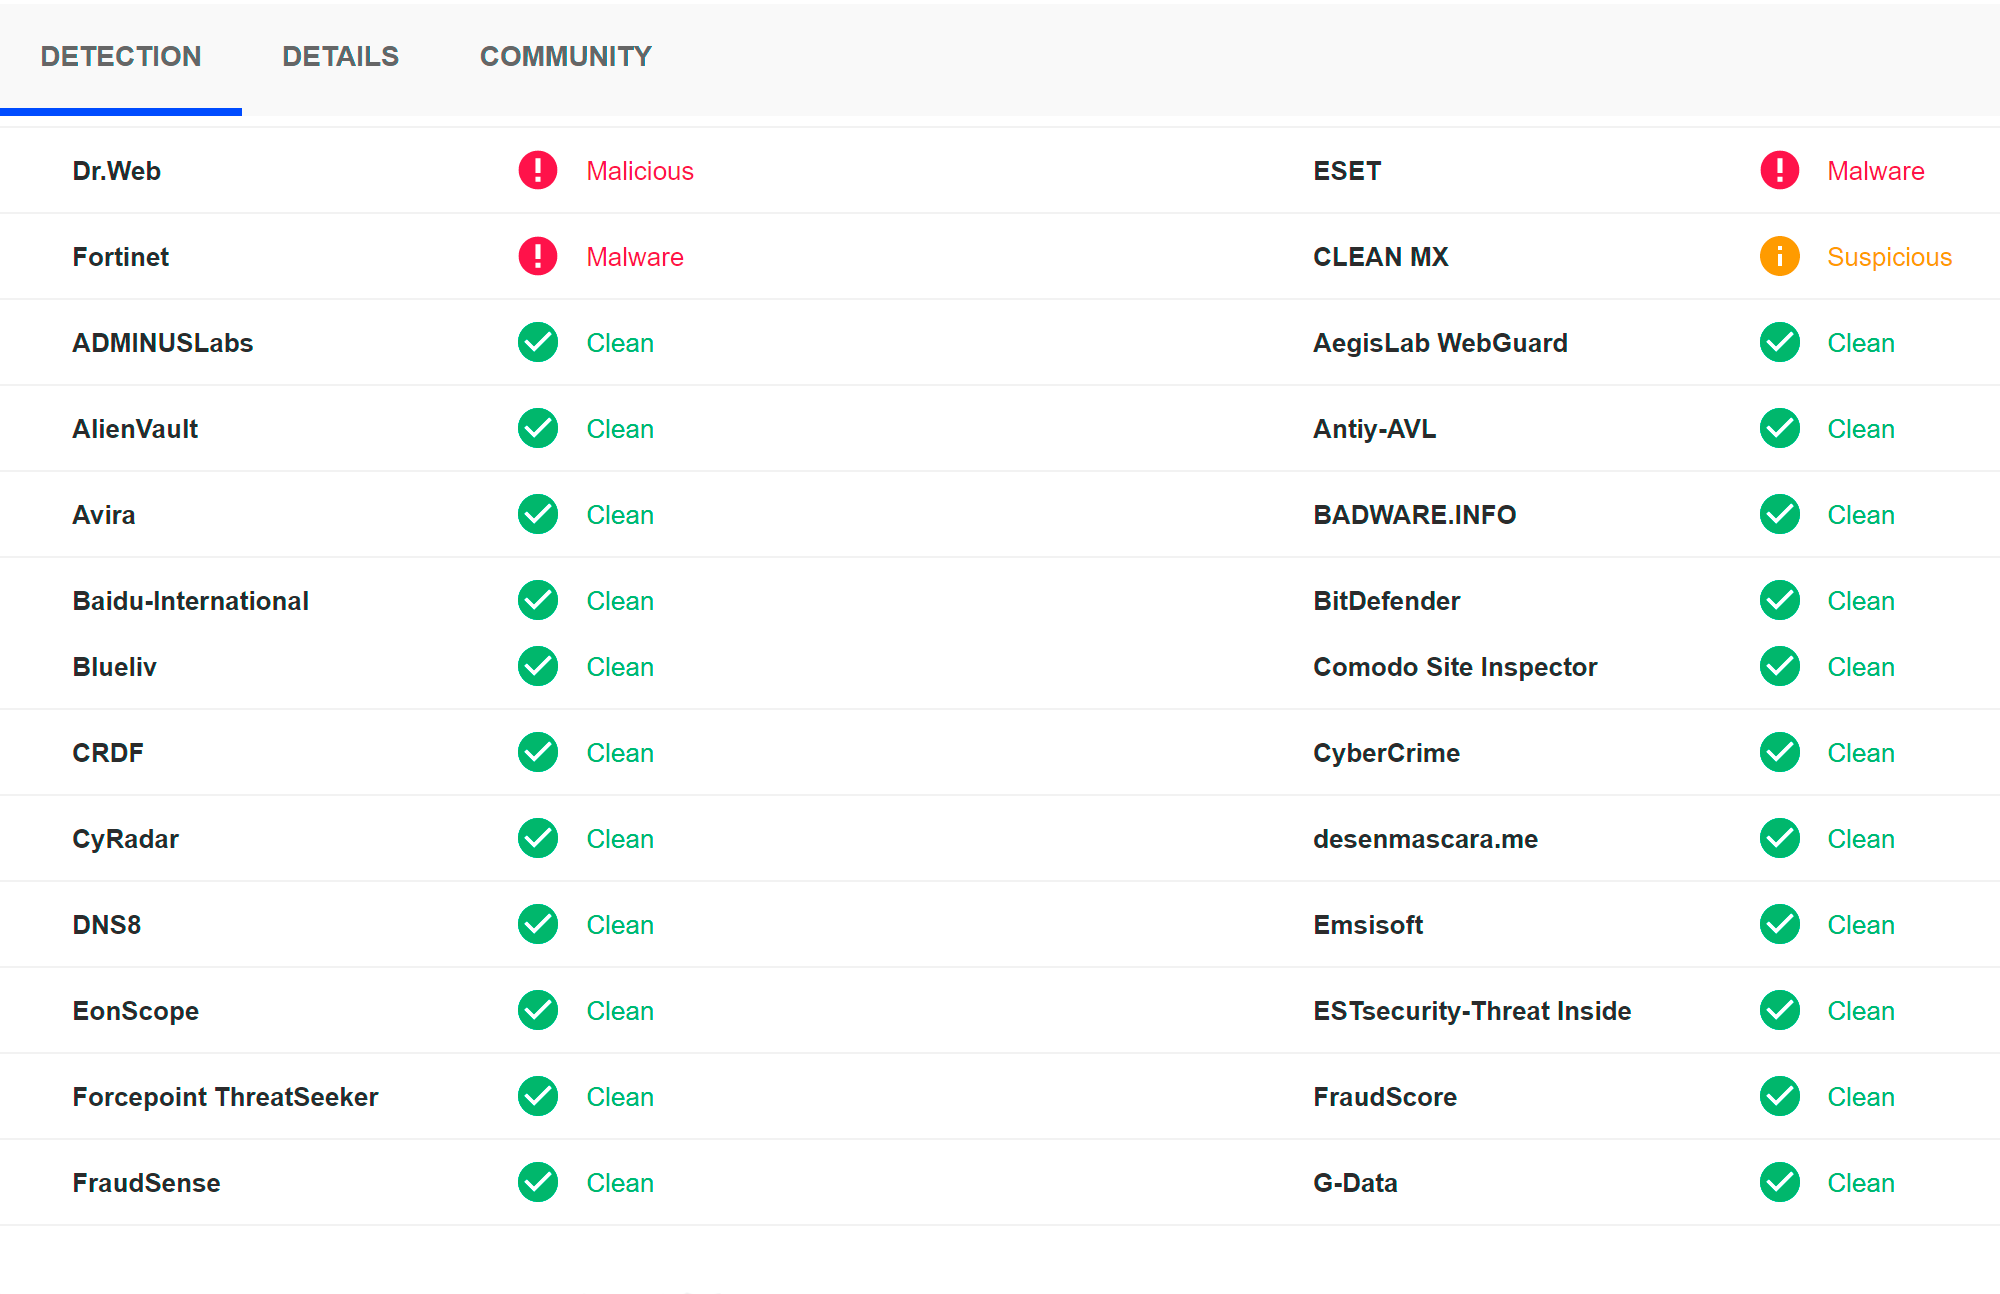Select the Forcepoint ThreatSeeker engine name
This screenshot has height=1294, width=2000.
tap(225, 1097)
